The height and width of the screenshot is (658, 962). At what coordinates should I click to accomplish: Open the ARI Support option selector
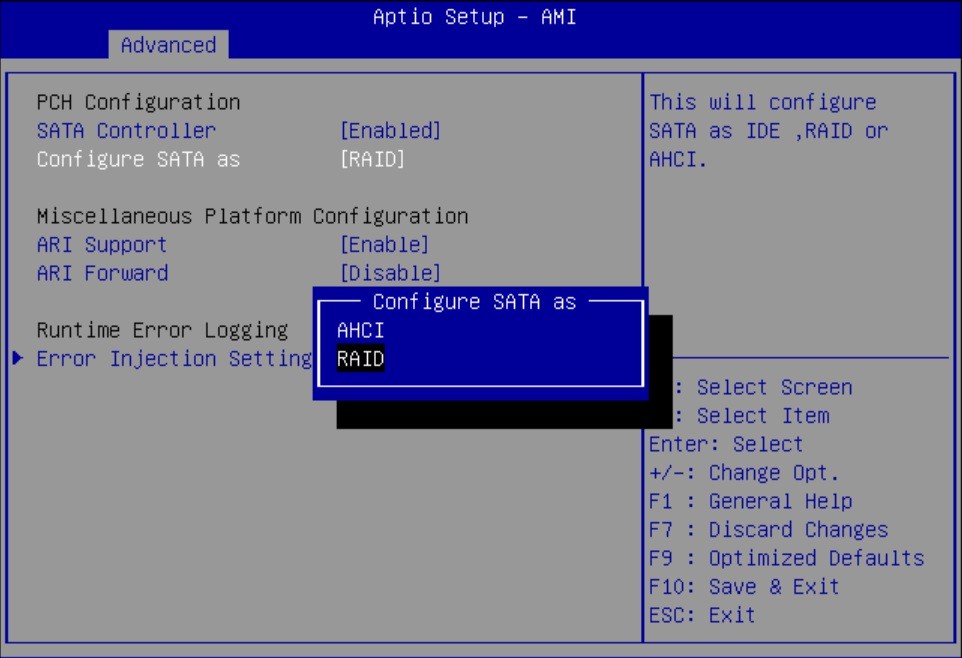(100, 244)
